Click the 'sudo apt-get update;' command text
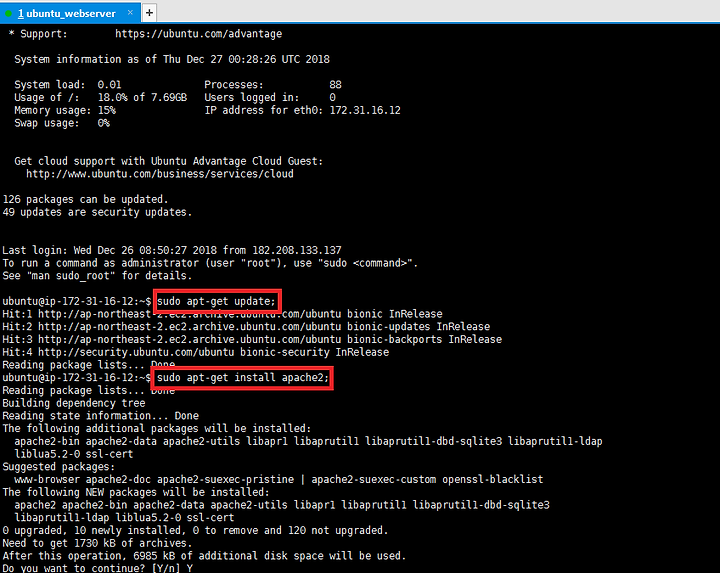 pos(216,301)
